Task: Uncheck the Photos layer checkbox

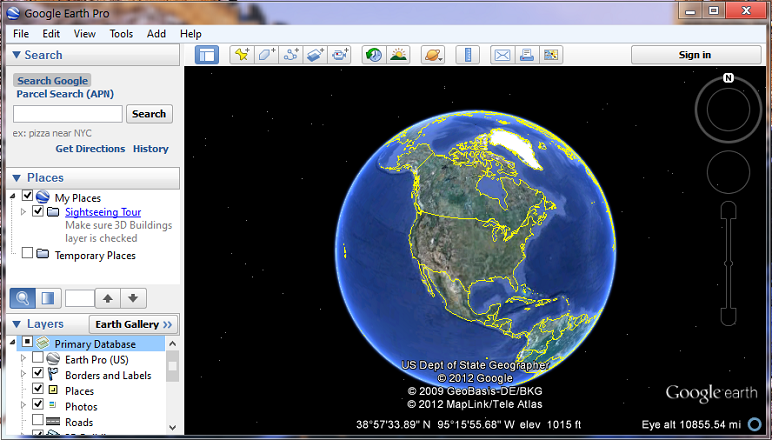Action: 38,404
